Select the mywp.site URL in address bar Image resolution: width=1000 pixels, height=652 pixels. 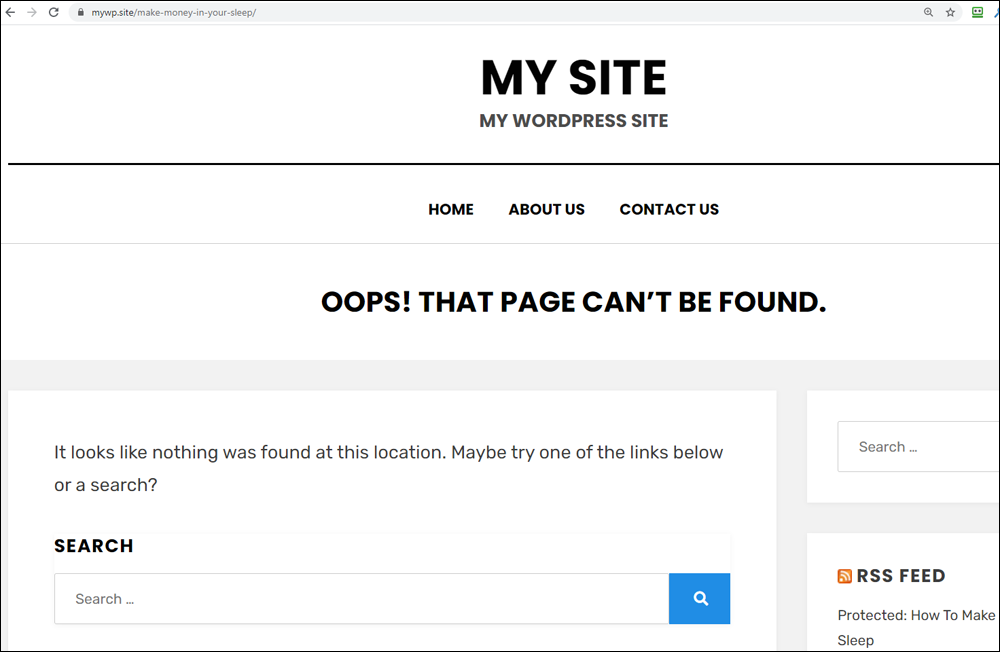pyautogui.click(x=173, y=12)
